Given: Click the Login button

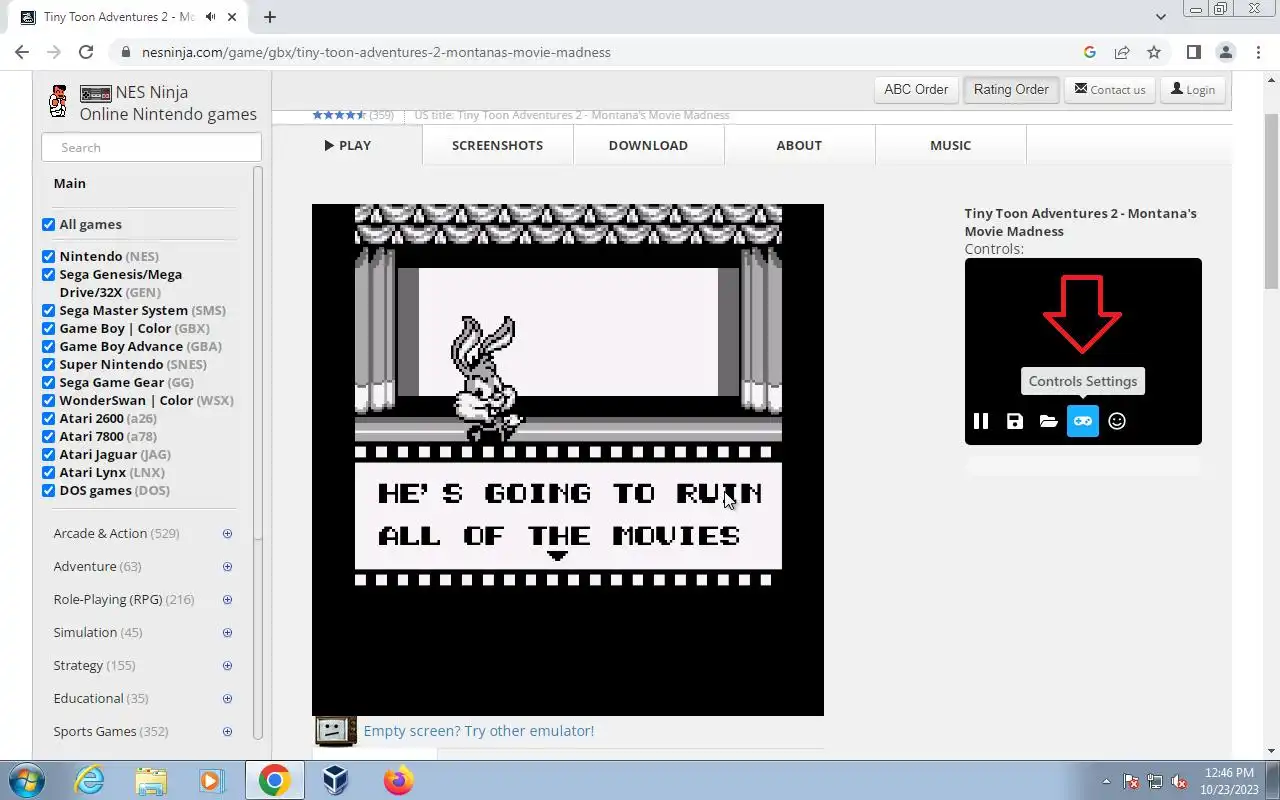Looking at the screenshot, I should (1193, 89).
